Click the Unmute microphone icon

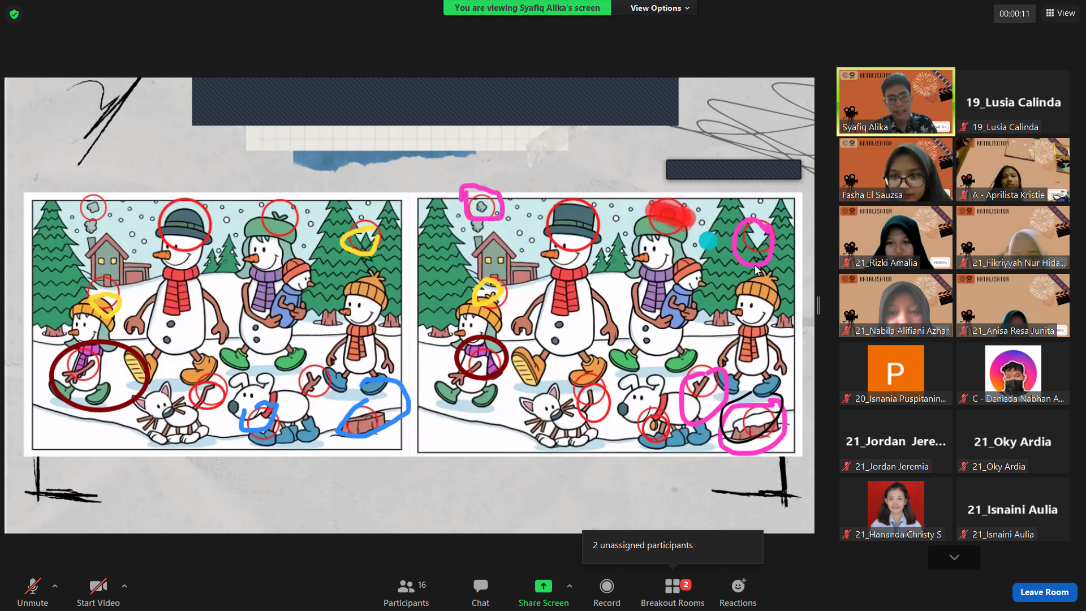(33, 586)
